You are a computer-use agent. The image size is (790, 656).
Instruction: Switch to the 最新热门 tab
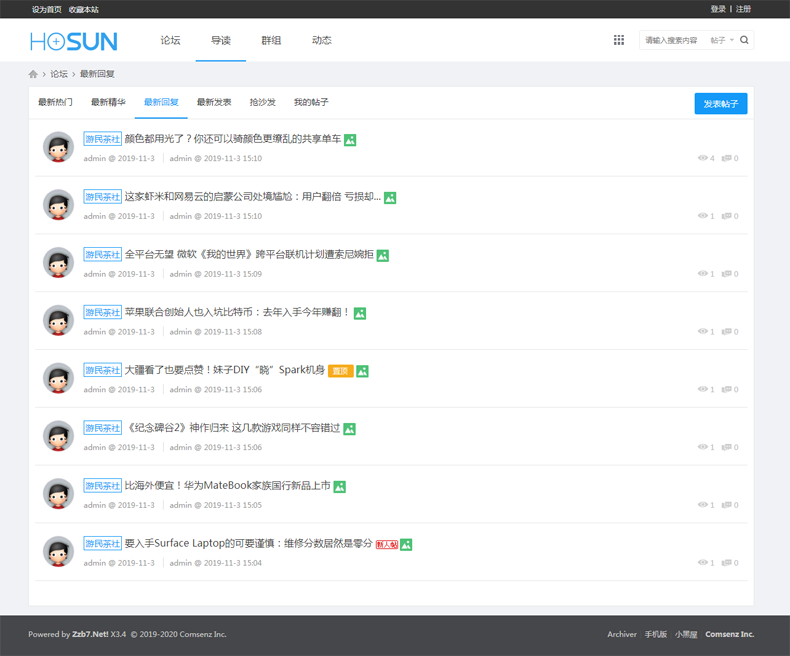click(55, 102)
